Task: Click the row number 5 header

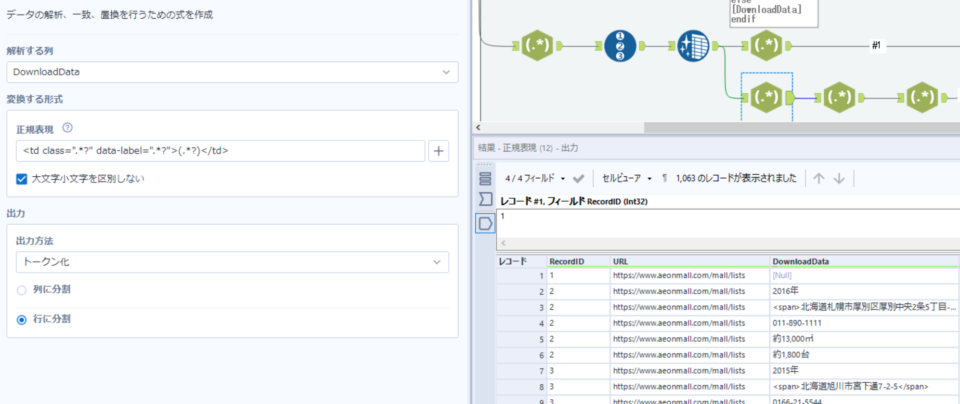Action: tap(521, 339)
